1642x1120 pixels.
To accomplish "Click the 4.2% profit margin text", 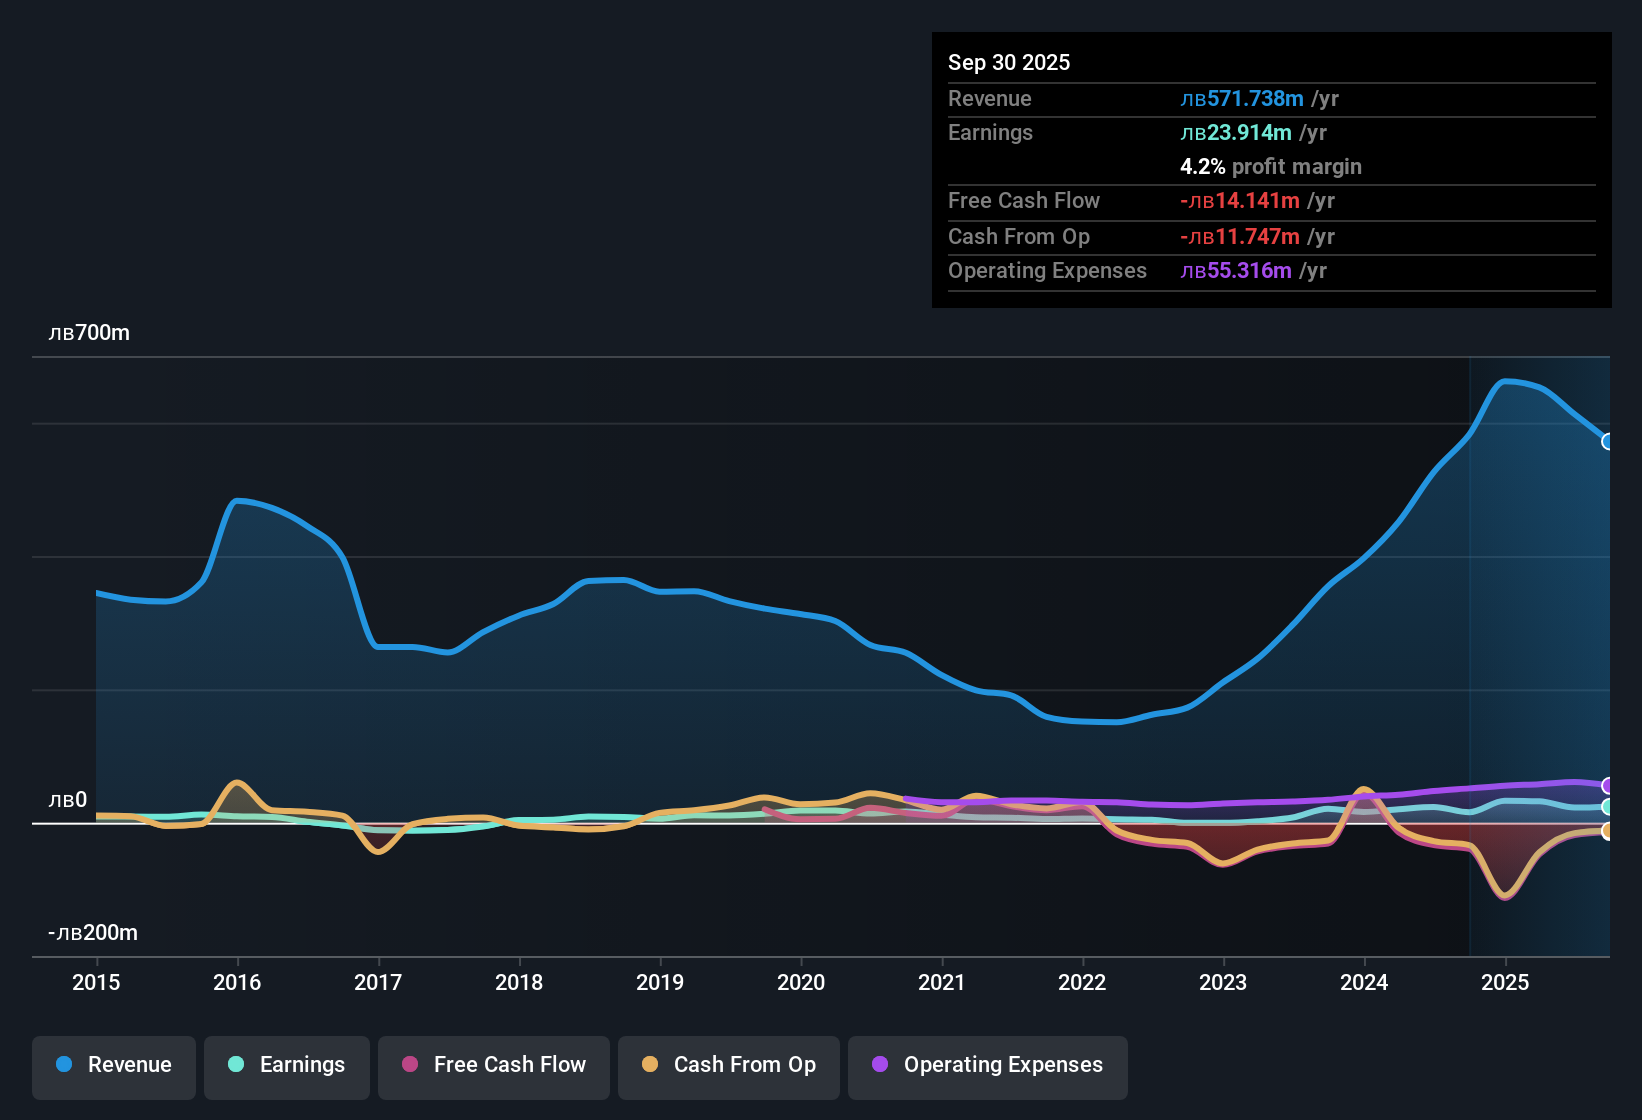I will tap(1270, 167).
